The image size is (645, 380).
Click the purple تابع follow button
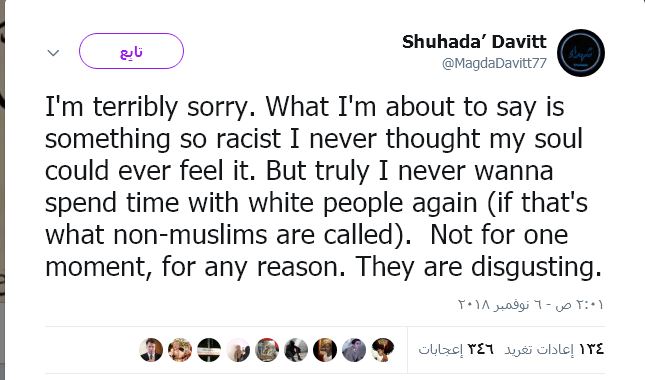(x=131, y=51)
